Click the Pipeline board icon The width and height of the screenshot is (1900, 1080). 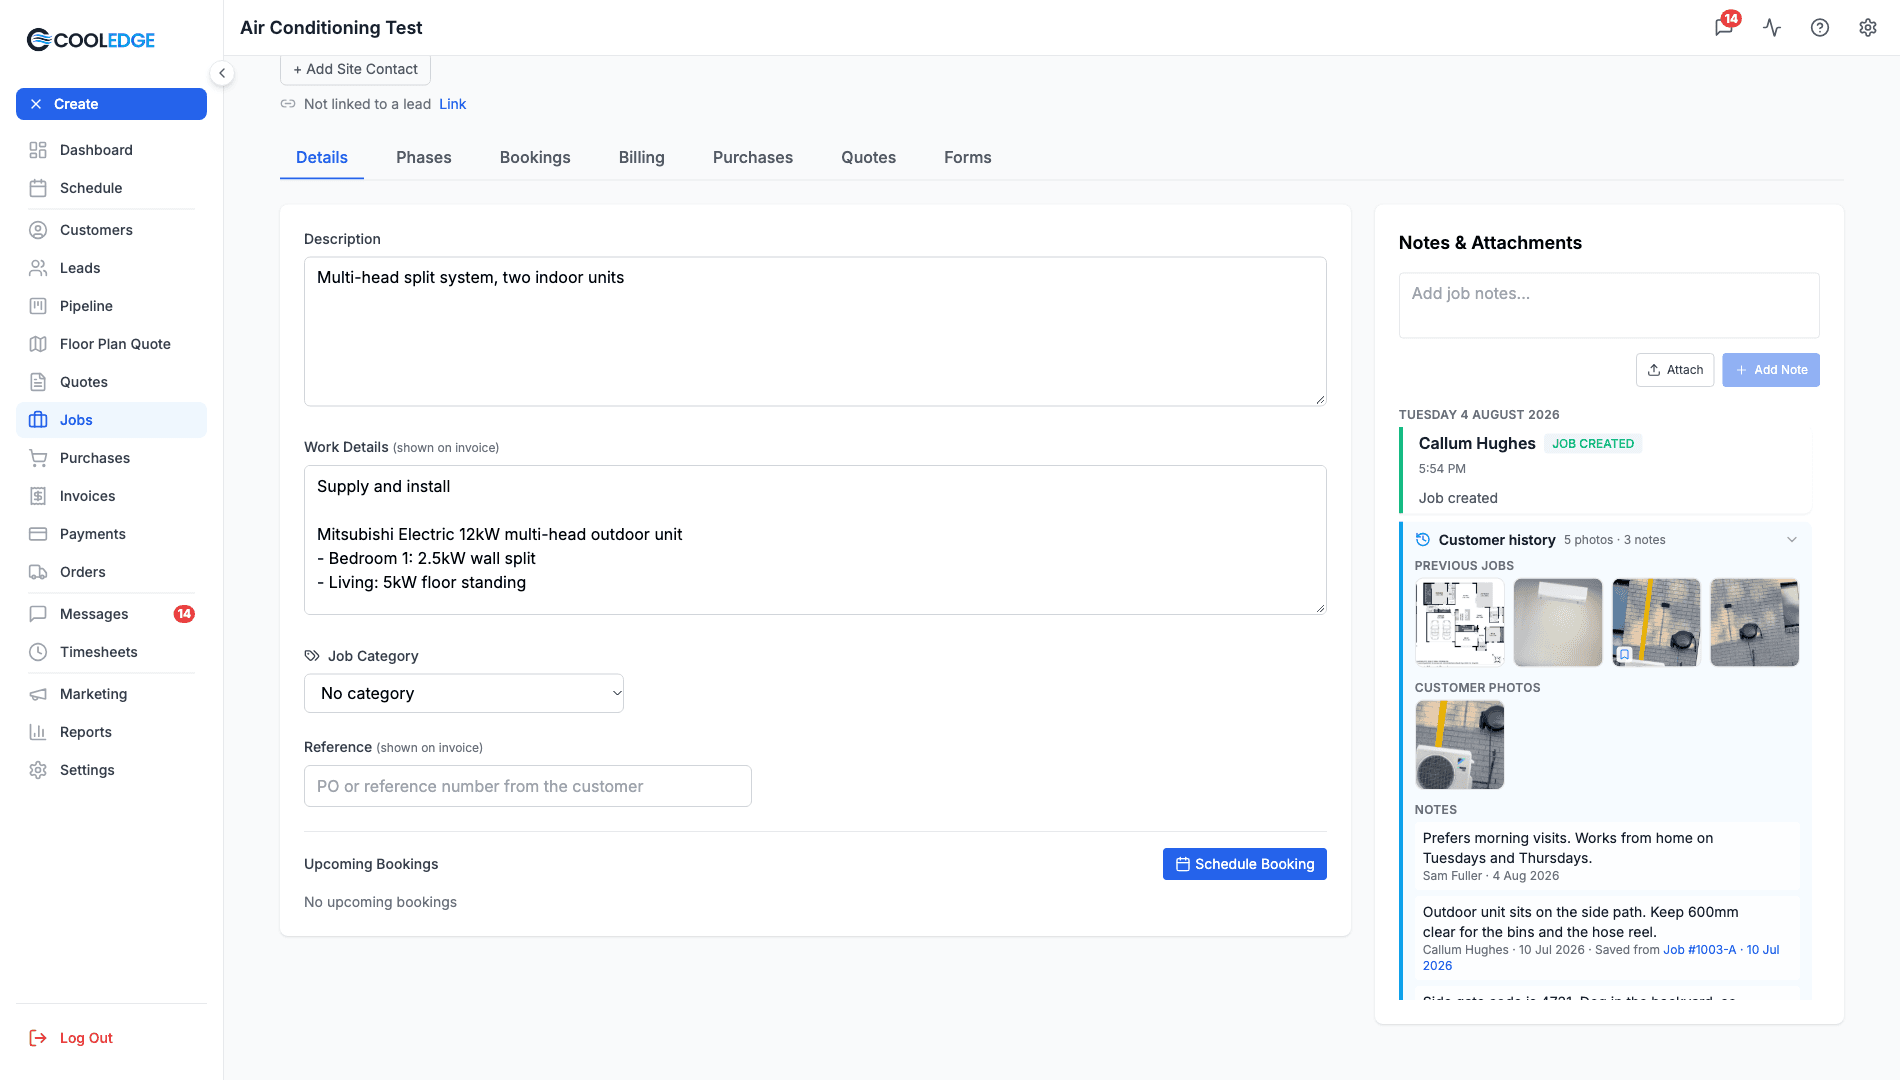click(x=38, y=306)
